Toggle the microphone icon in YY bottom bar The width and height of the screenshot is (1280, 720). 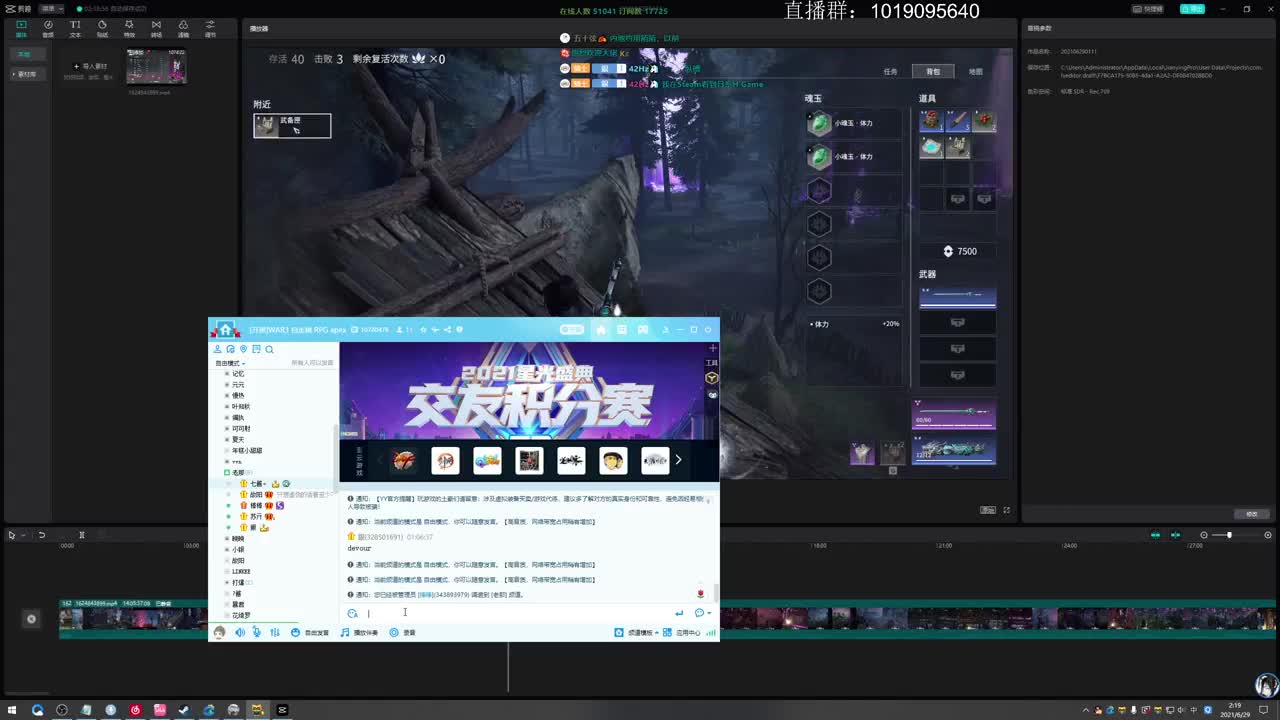[x=257, y=632]
